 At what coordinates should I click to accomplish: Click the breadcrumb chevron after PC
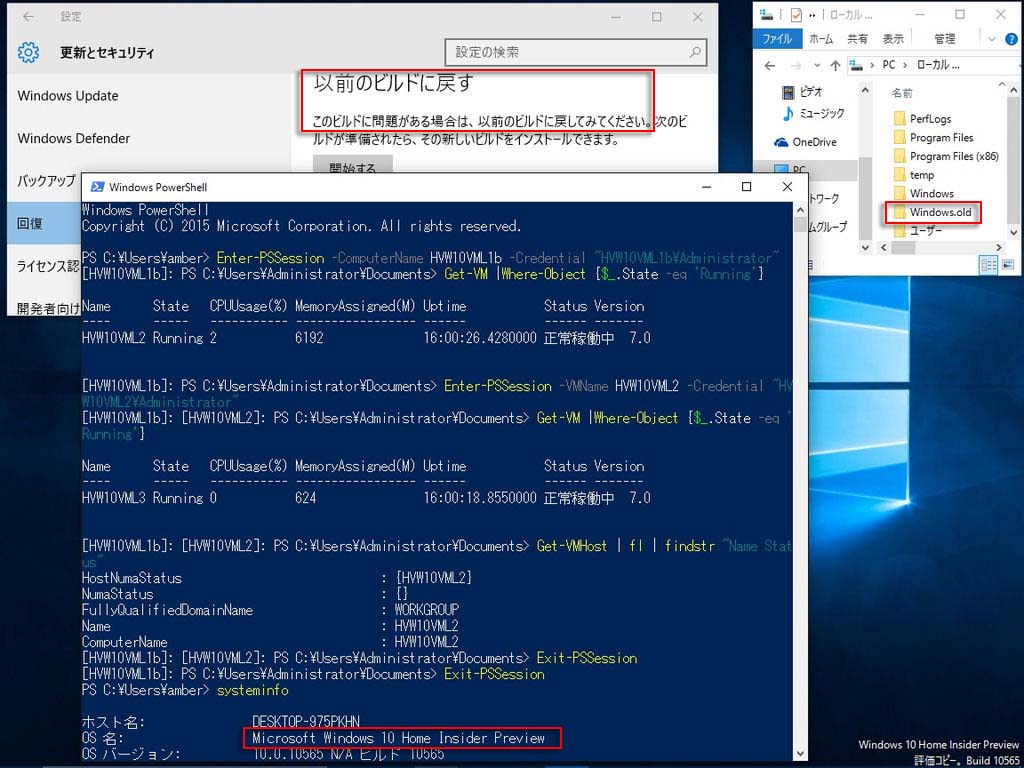[x=906, y=65]
